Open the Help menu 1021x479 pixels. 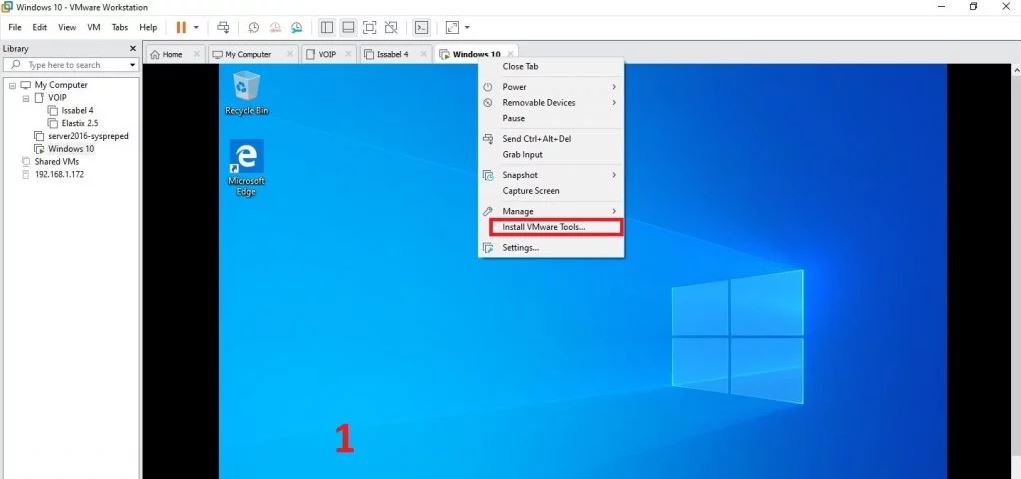[148, 27]
